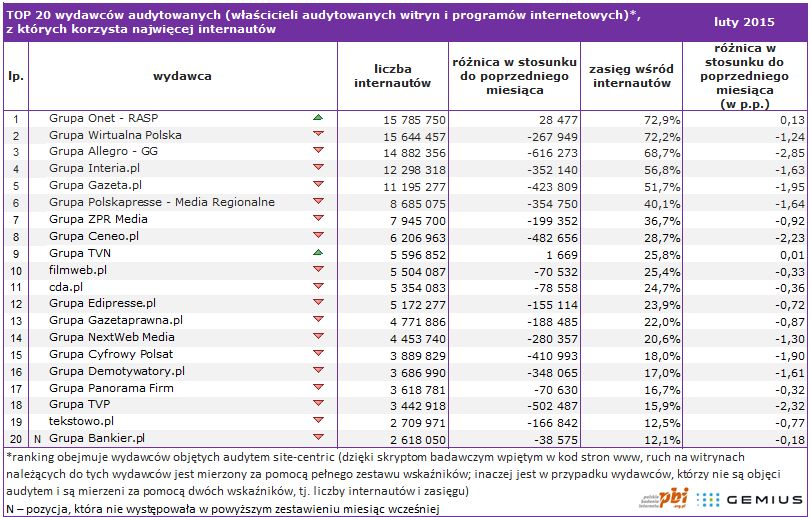This screenshot has width=811, height=517.
Task: Click the green up arrow beside Grupa Onet - RASP
Action: 318,117
